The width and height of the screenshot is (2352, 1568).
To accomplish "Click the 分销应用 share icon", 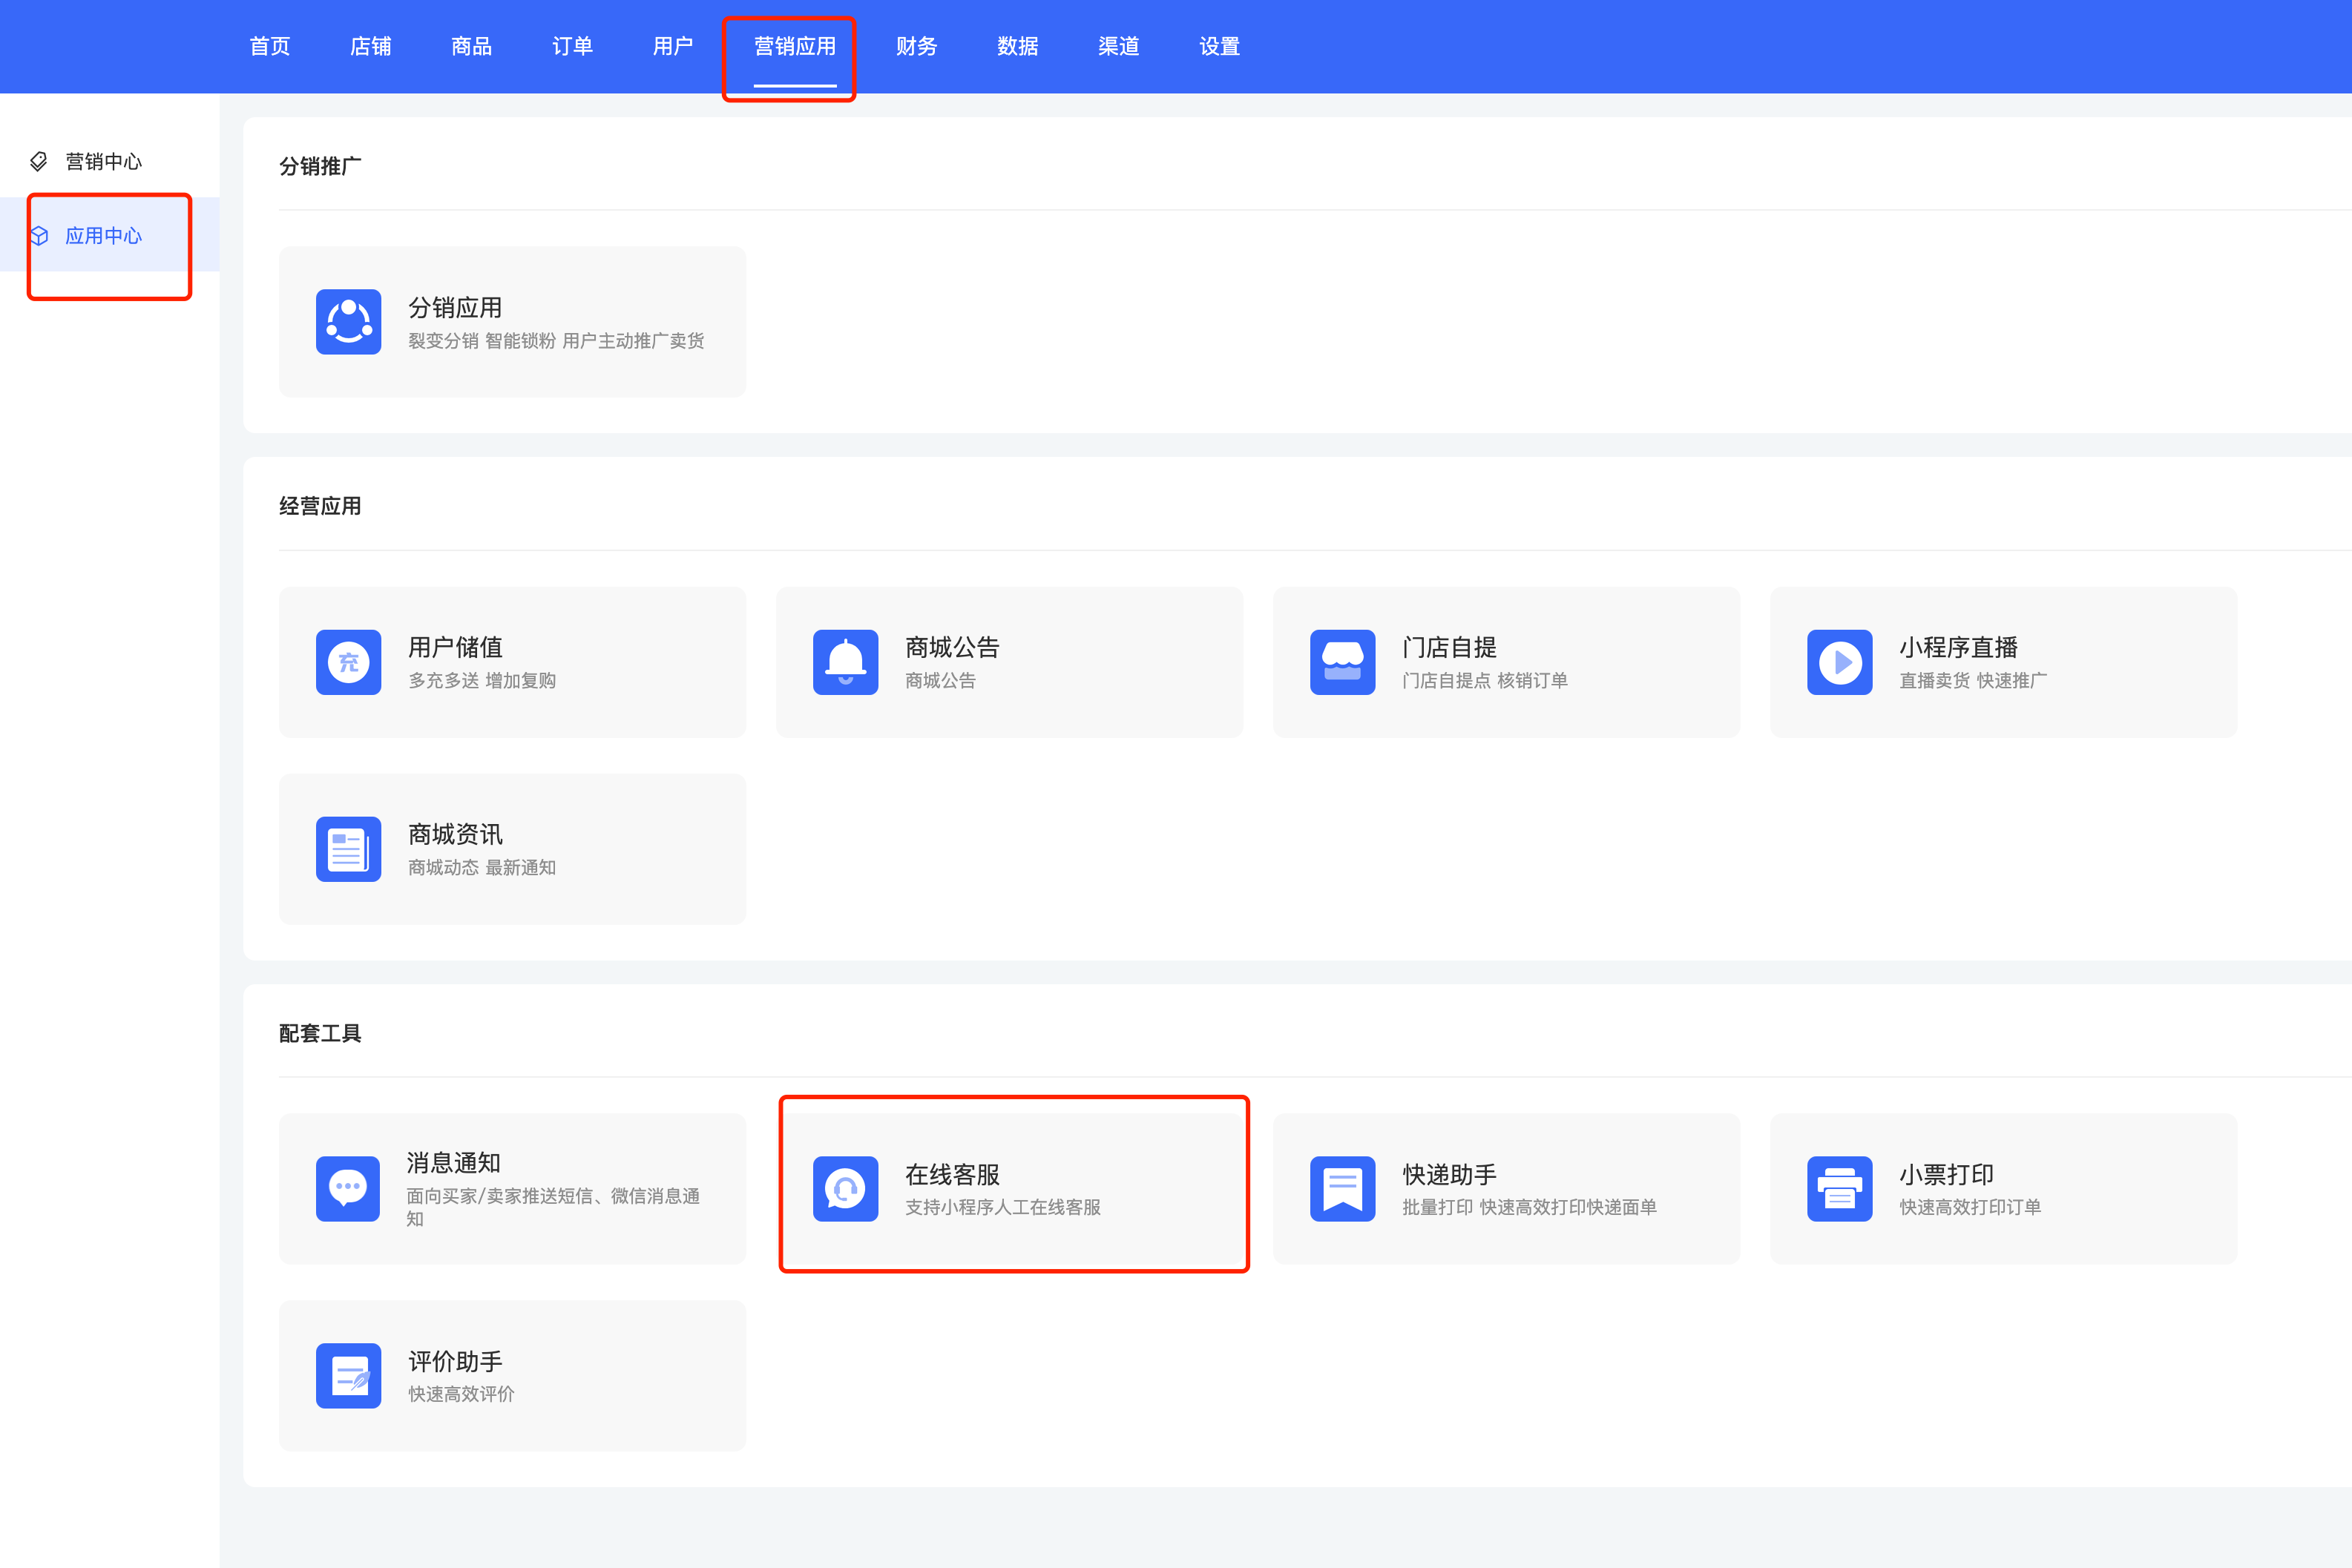I will coord(348,322).
